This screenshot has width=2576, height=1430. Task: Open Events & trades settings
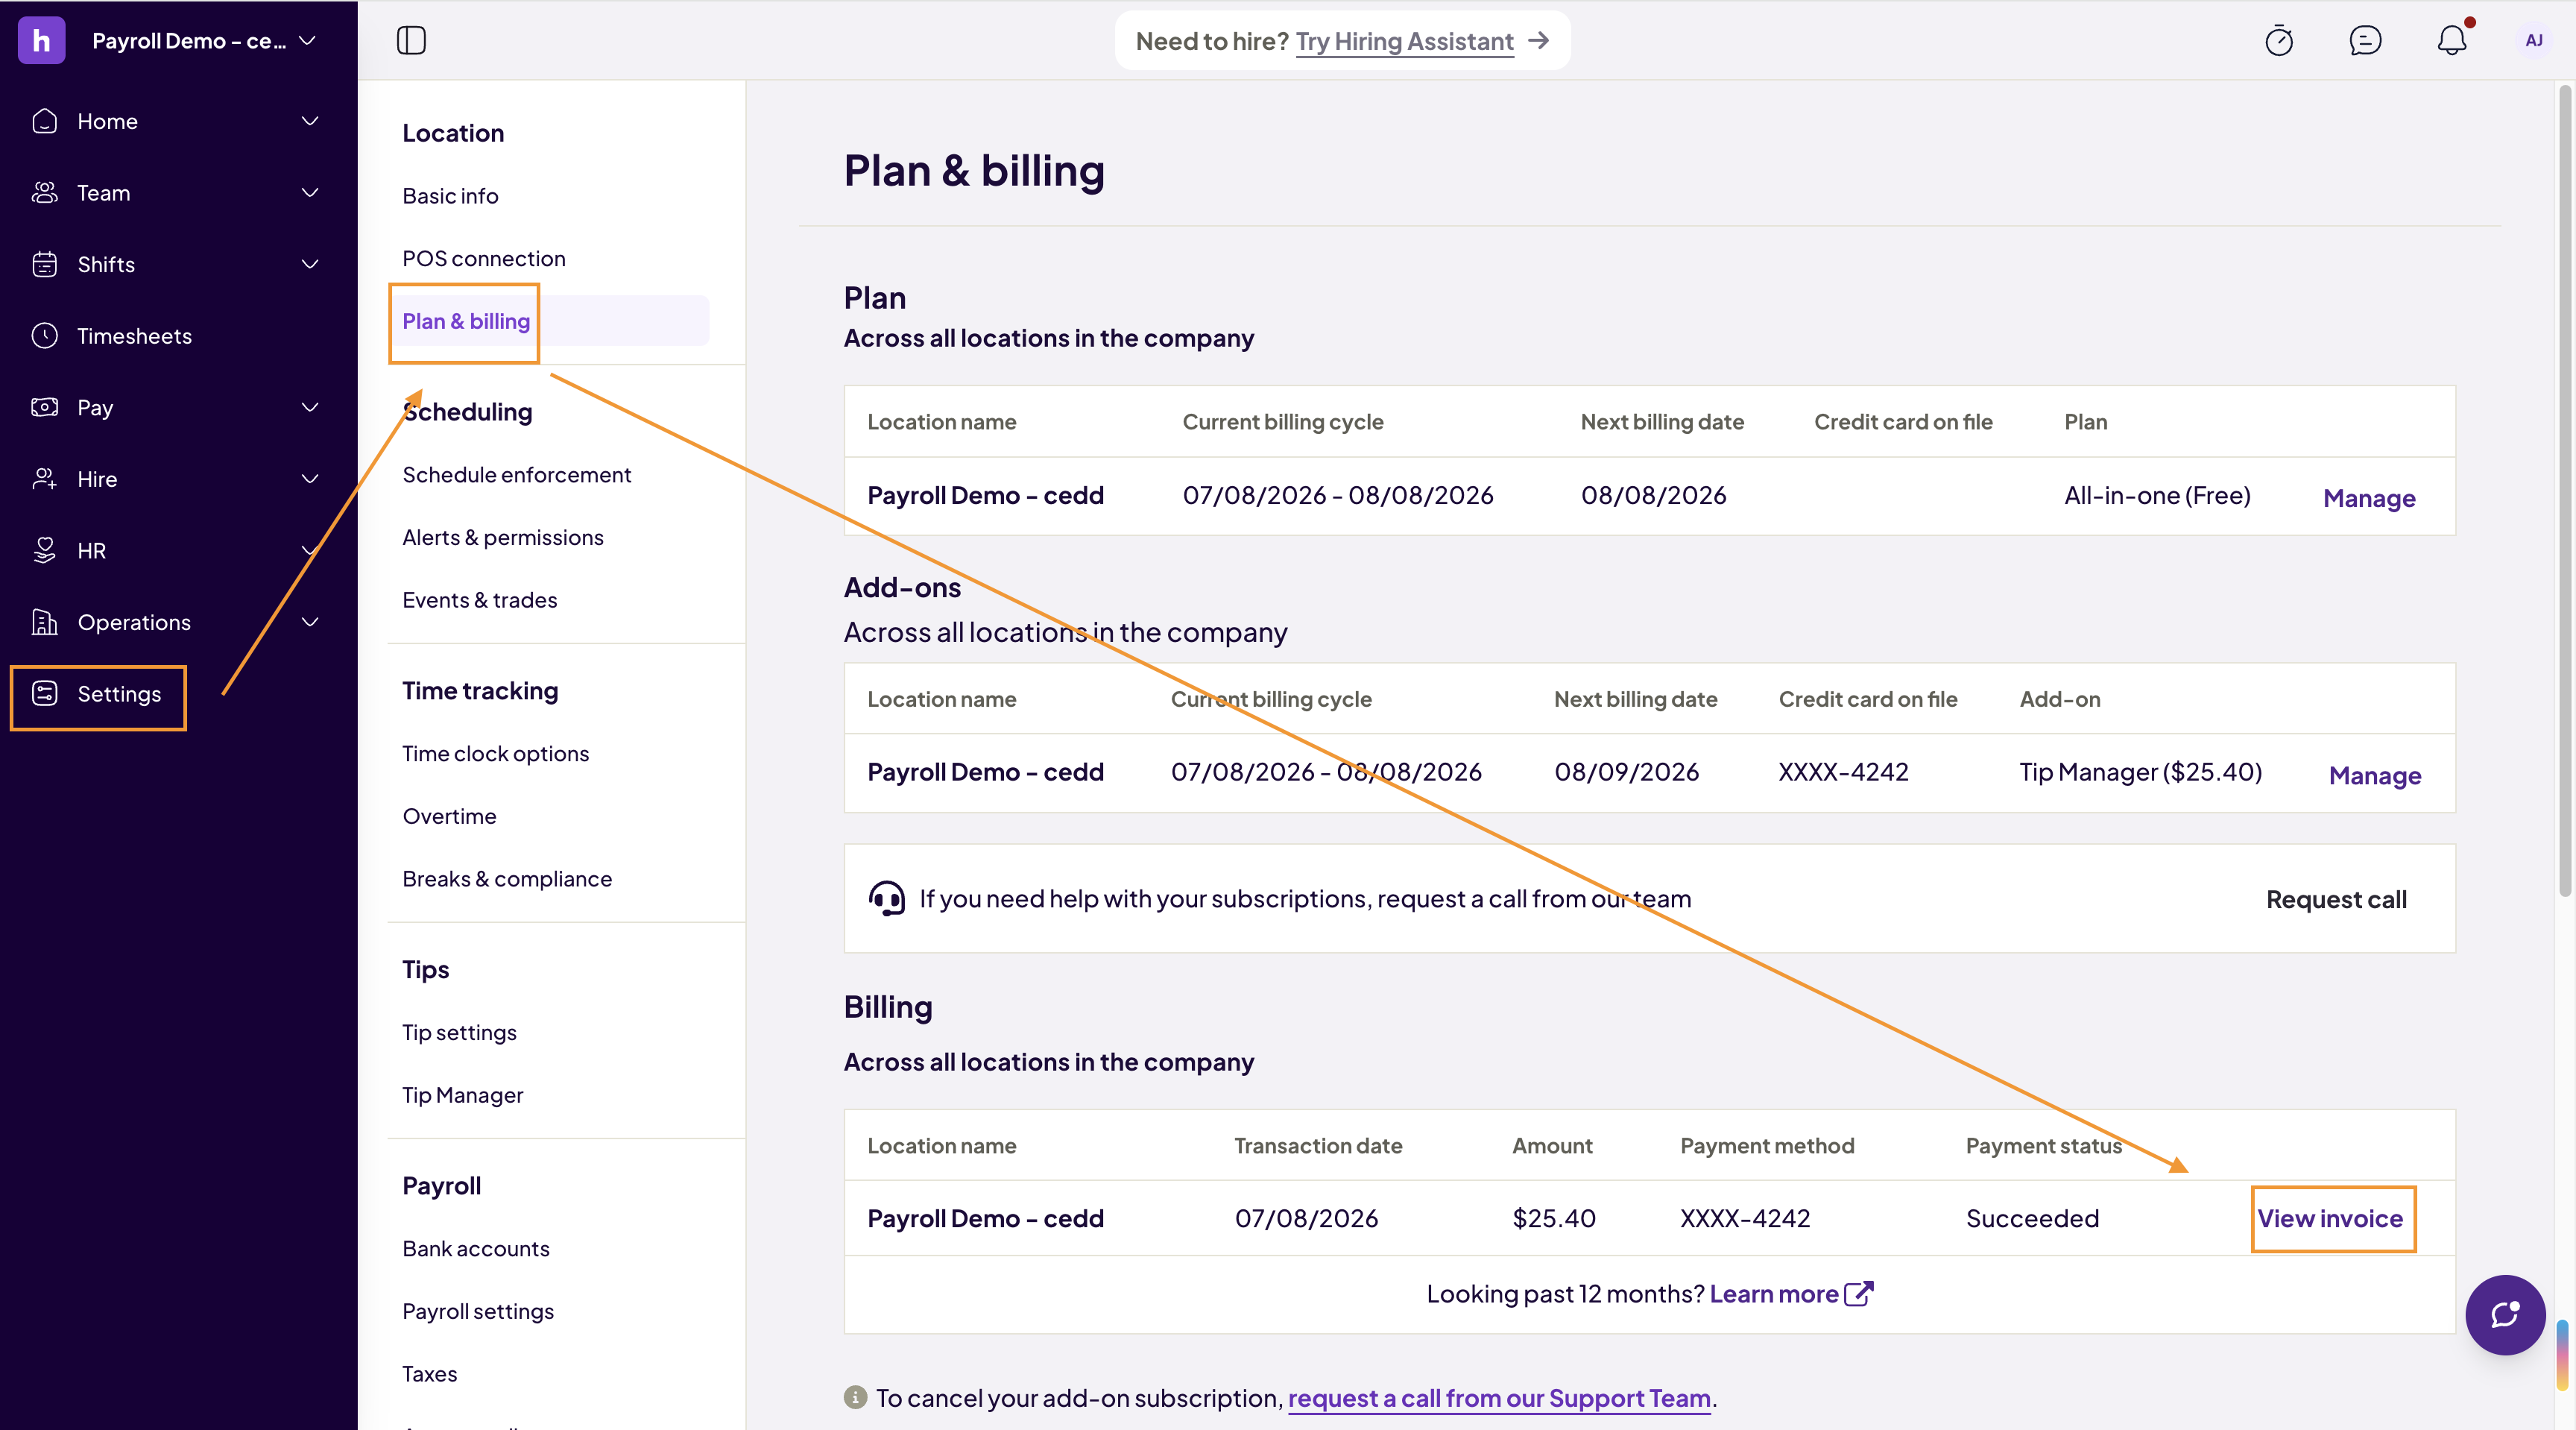[x=480, y=601]
